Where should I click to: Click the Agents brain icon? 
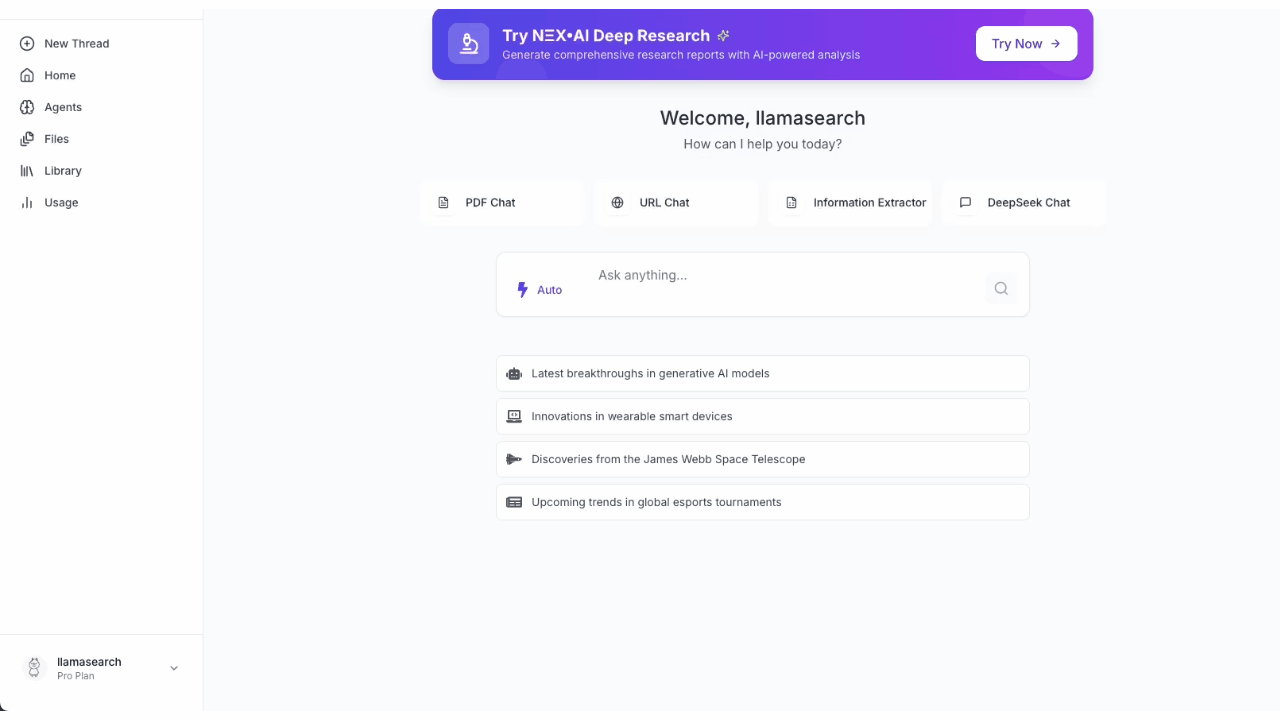coord(27,107)
